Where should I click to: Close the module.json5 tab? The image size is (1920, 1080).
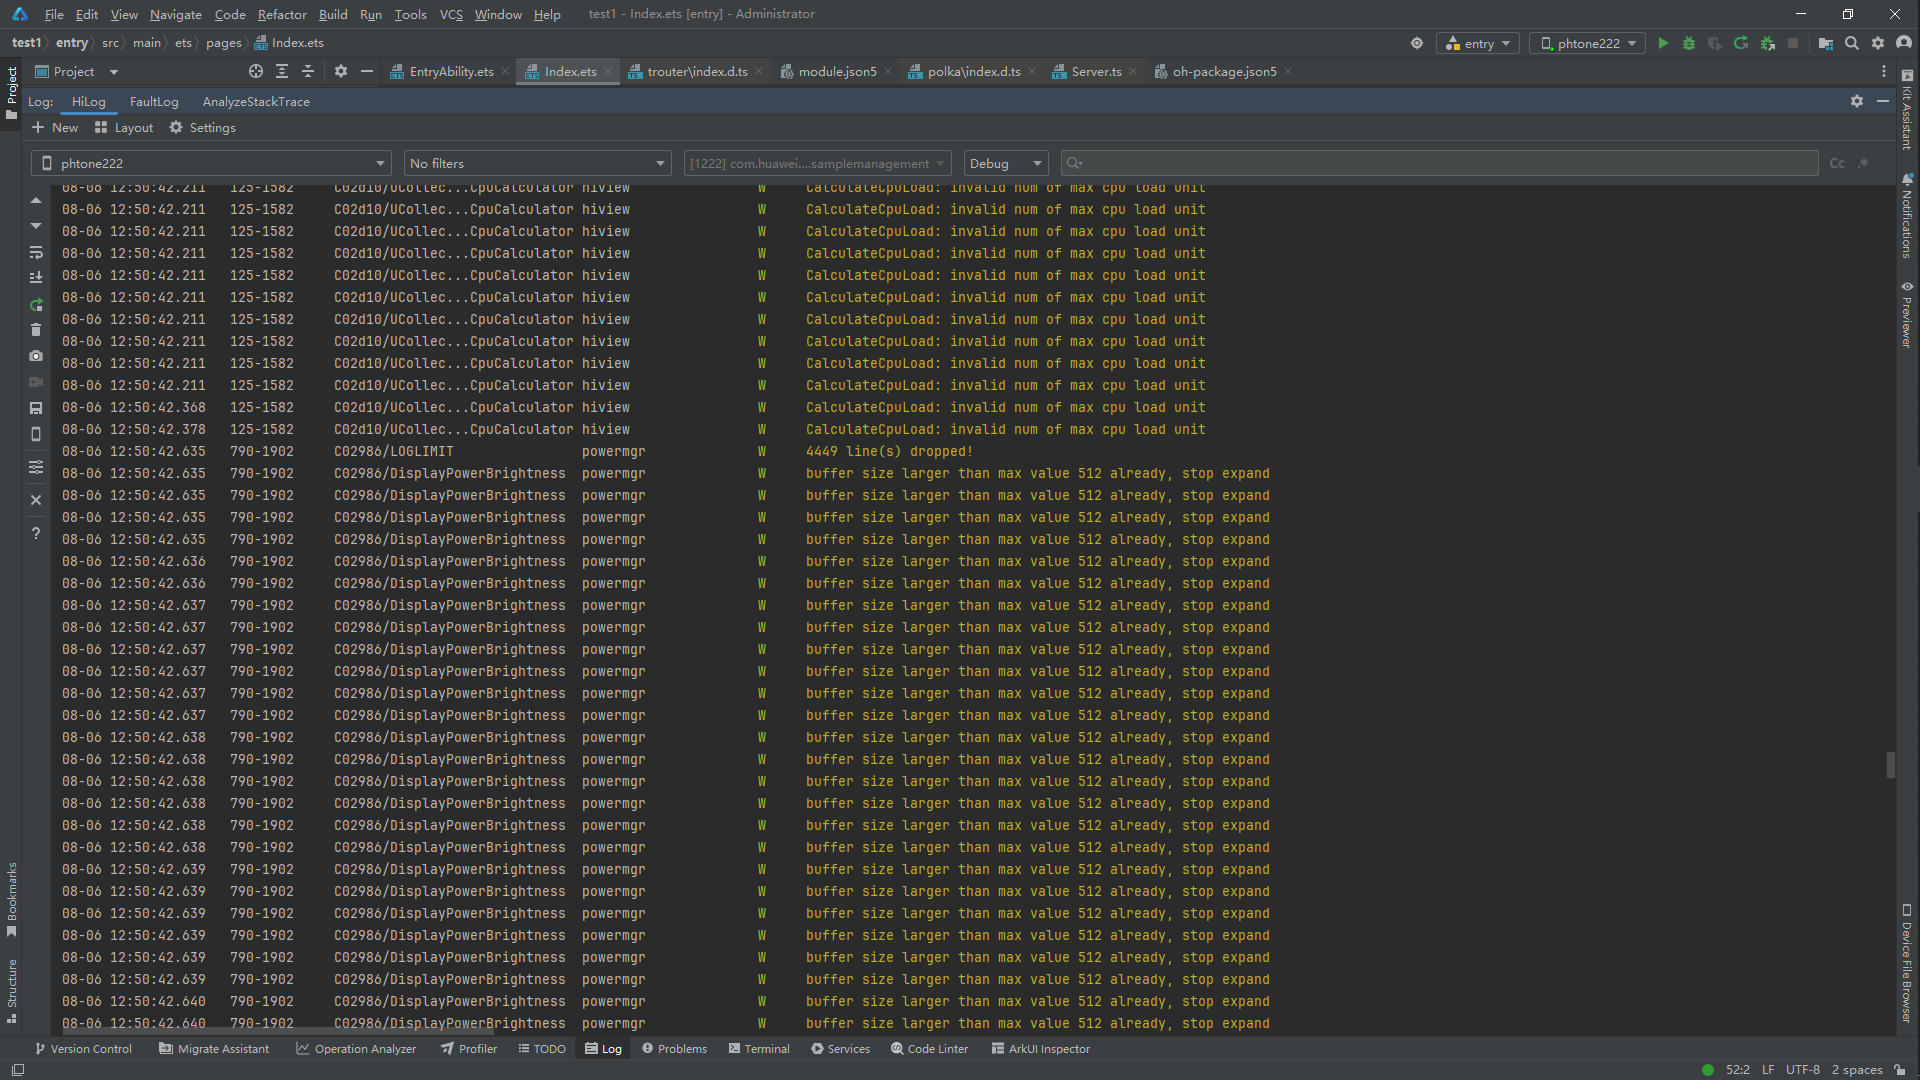(887, 71)
